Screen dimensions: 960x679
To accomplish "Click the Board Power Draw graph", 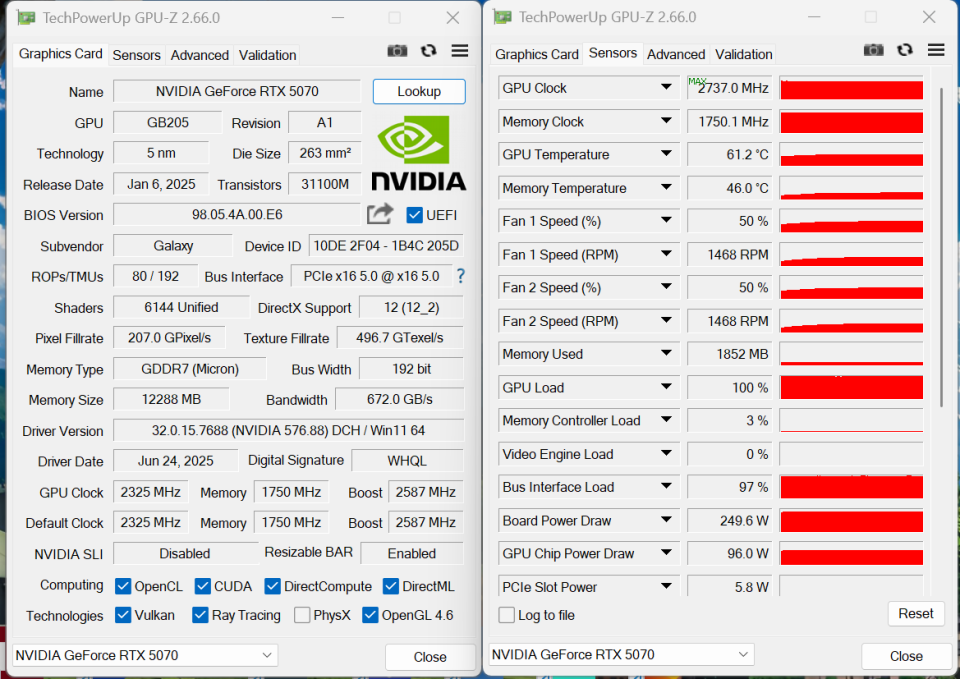I will [851, 520].
